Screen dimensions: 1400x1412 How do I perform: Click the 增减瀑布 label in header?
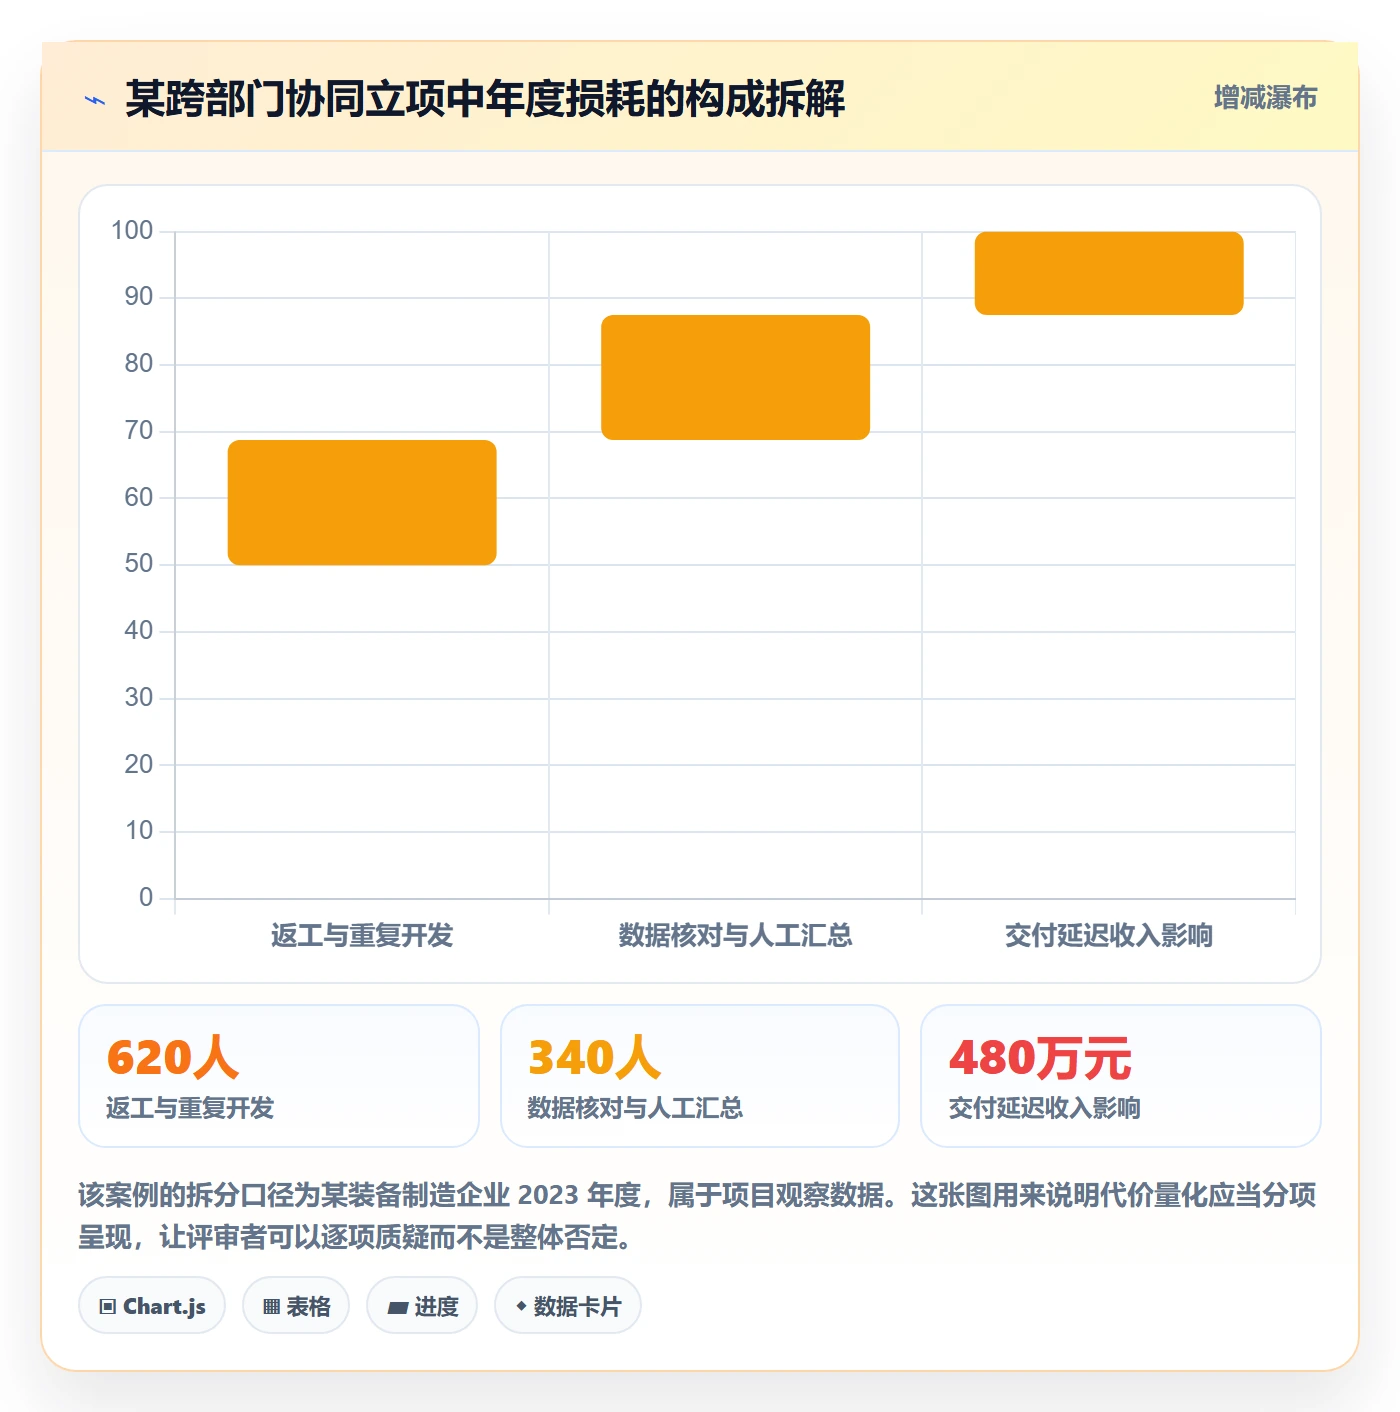[1265, 98]
